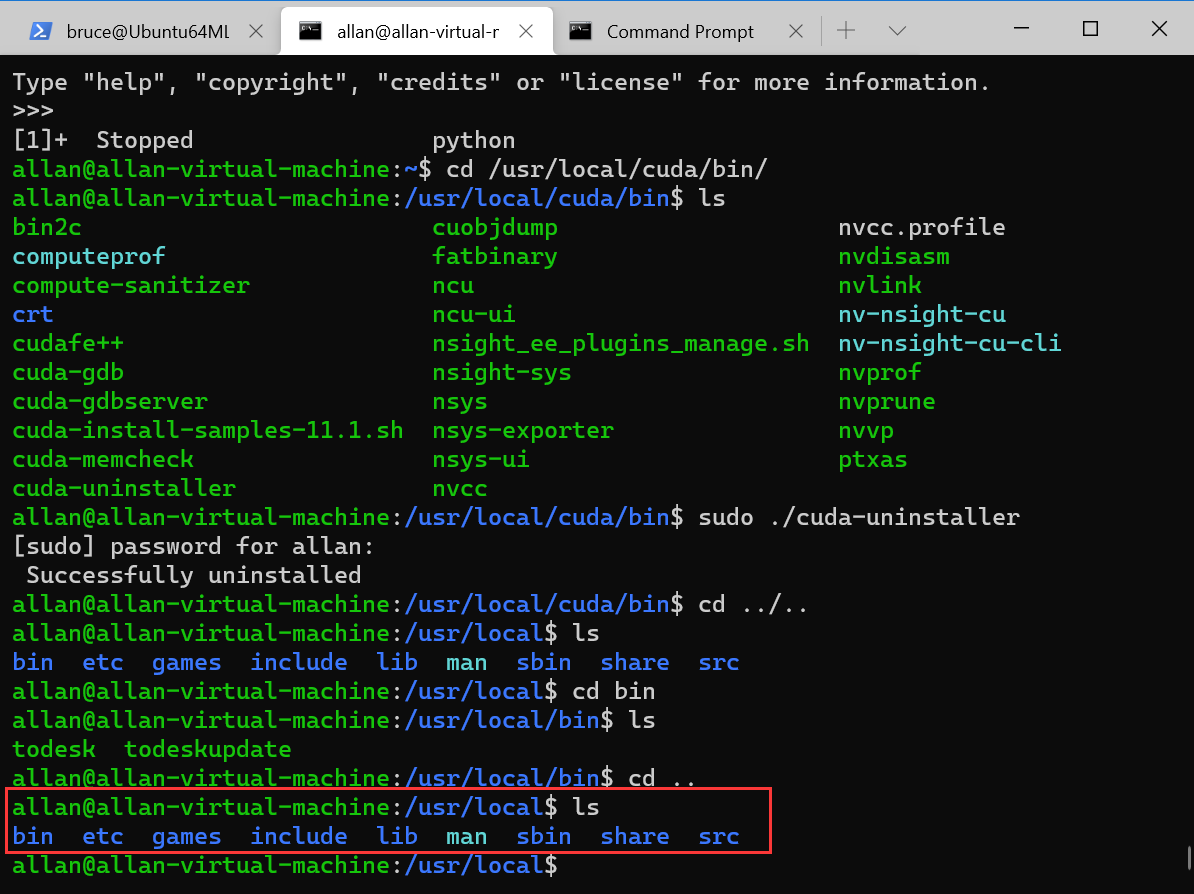The height and width of the screenshot is (894, 1194).
Task: Maximize the terminal window
Action: click(x=1090, y=29)
